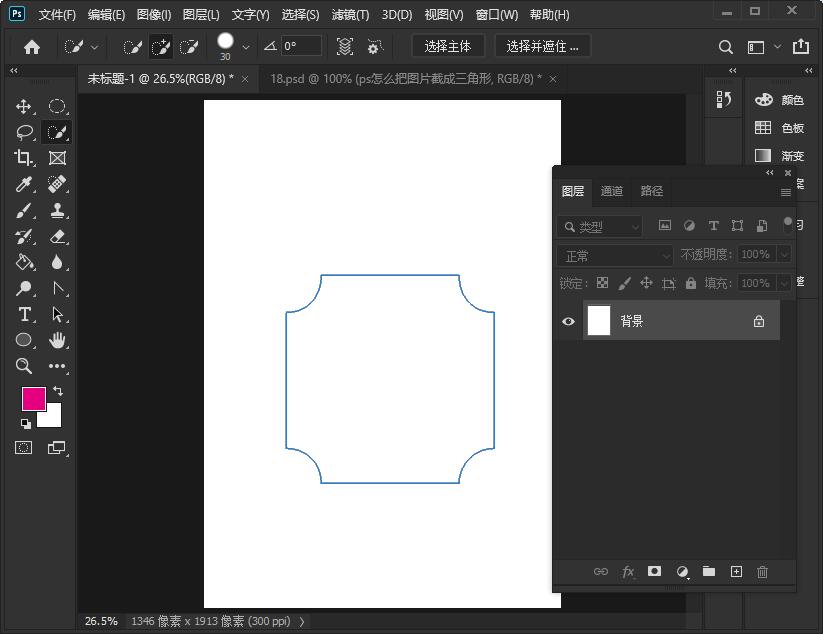Image resolution: width=823 pixels, height=634 pixels.
Task: Select the Move tool
Action: click(24, 106)
